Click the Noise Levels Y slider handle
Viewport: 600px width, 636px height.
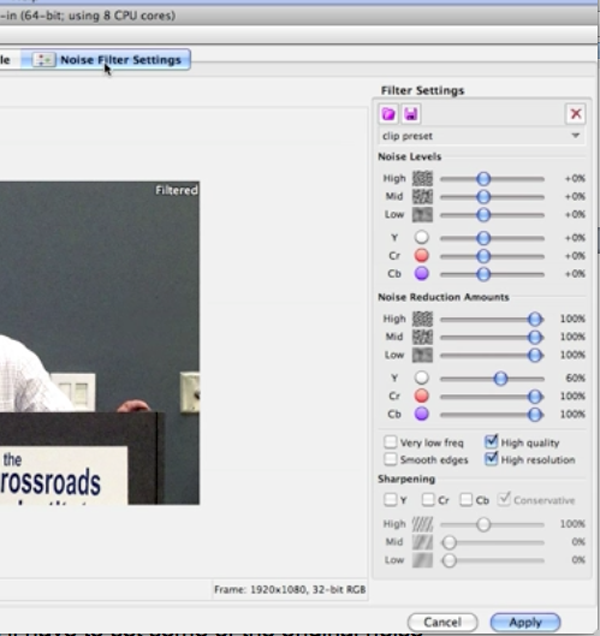click(483, 238)
